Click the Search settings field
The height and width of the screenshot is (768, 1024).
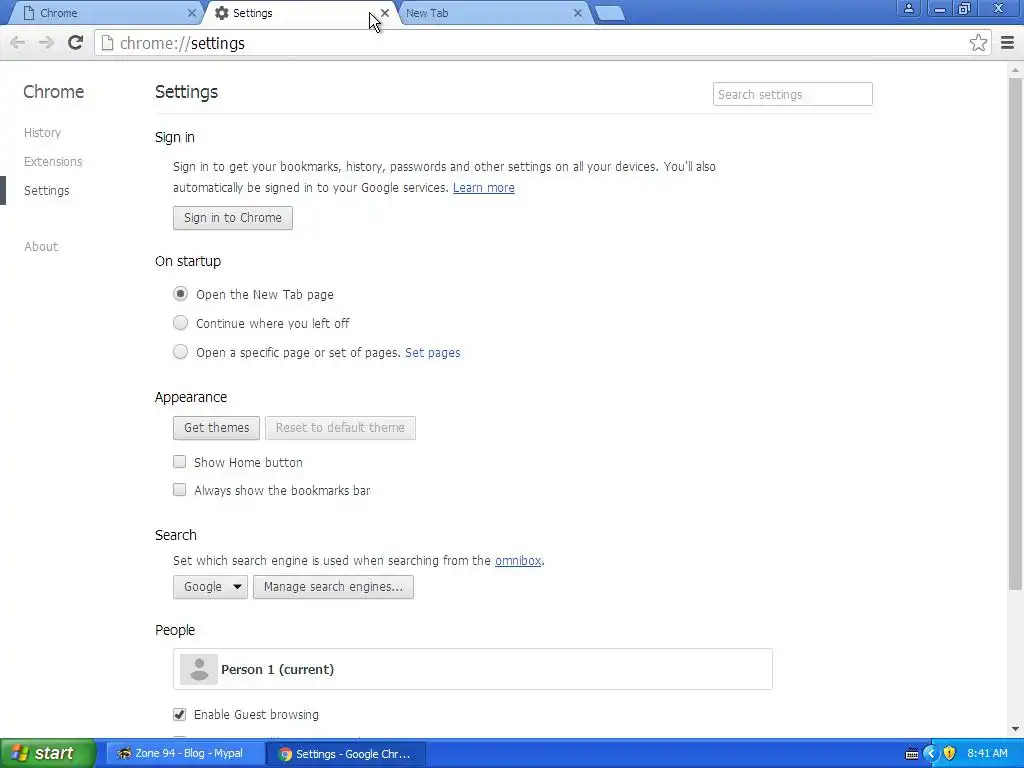click(792, 94)
